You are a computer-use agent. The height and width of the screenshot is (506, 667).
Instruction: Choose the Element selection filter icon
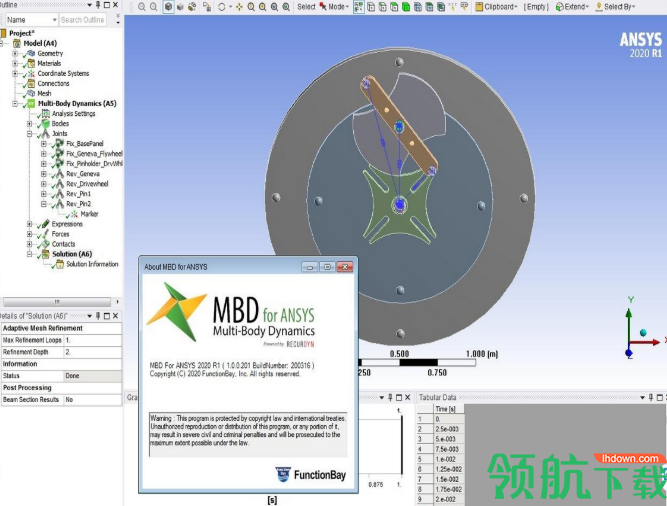tap(441, 7)
